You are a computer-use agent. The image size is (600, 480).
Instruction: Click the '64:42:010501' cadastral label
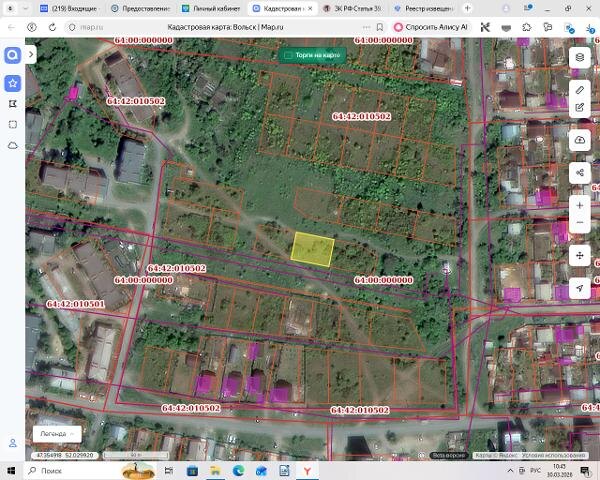tap(75, 304)
